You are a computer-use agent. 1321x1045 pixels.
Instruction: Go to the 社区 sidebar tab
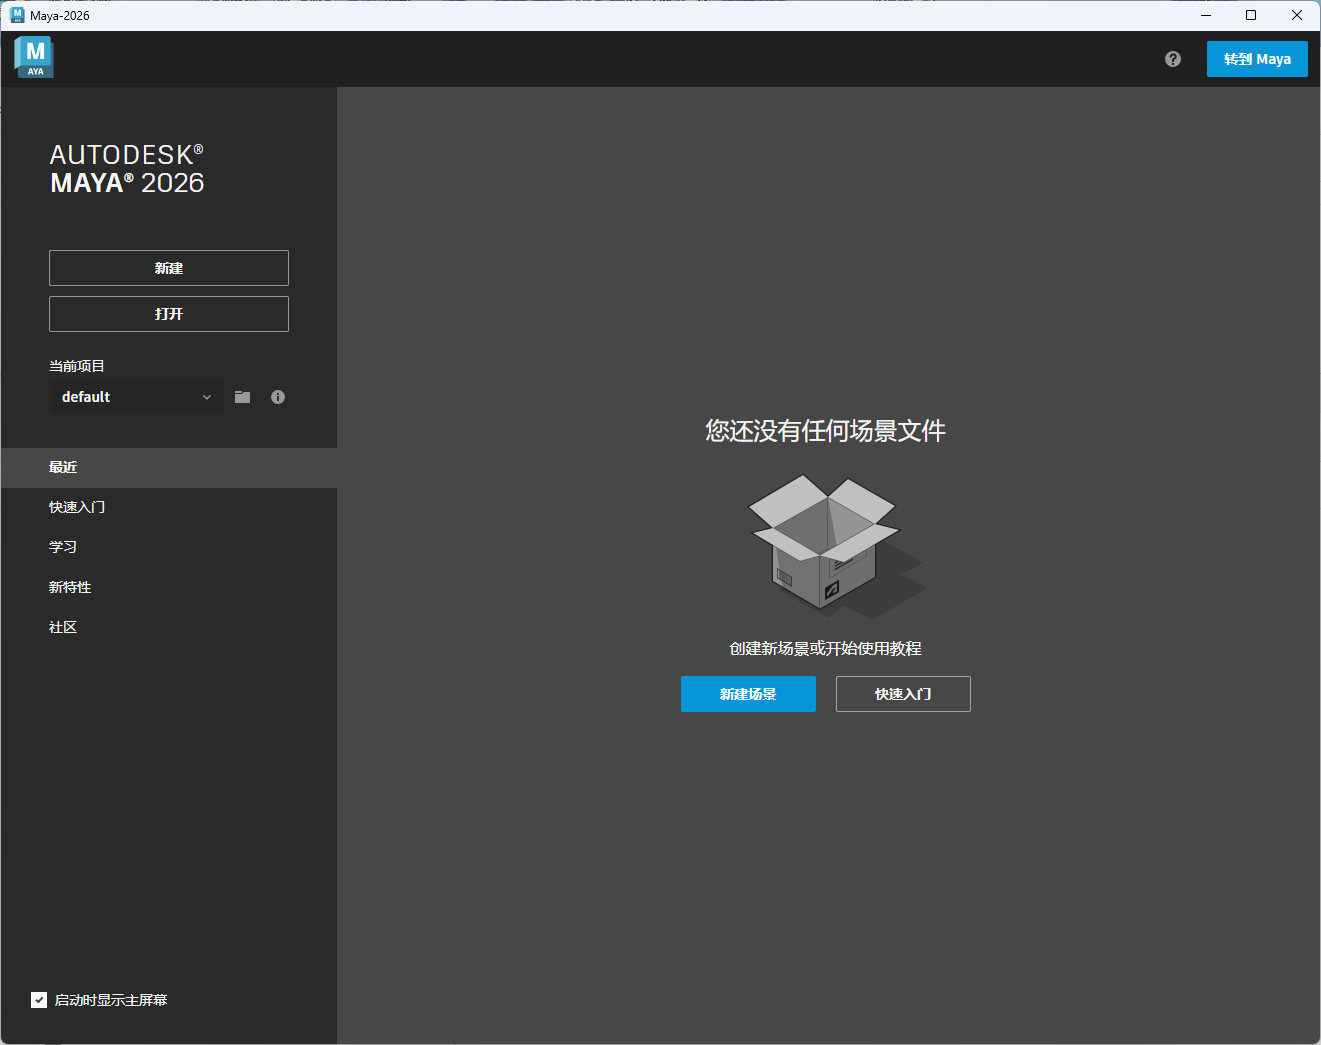169,628
